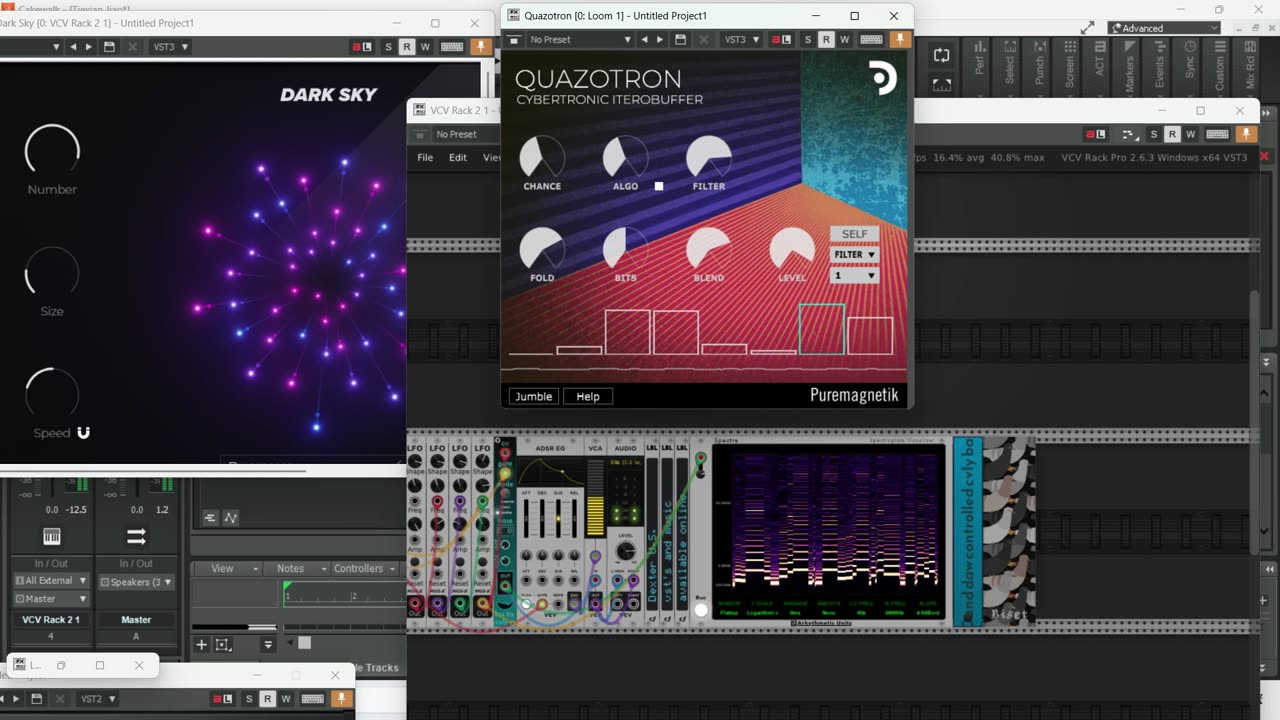Image resolution: width=1280 pixels, height=720 pixels.
Task: Toggle automation Read (R) in Quazotron window
Action: 826,40
